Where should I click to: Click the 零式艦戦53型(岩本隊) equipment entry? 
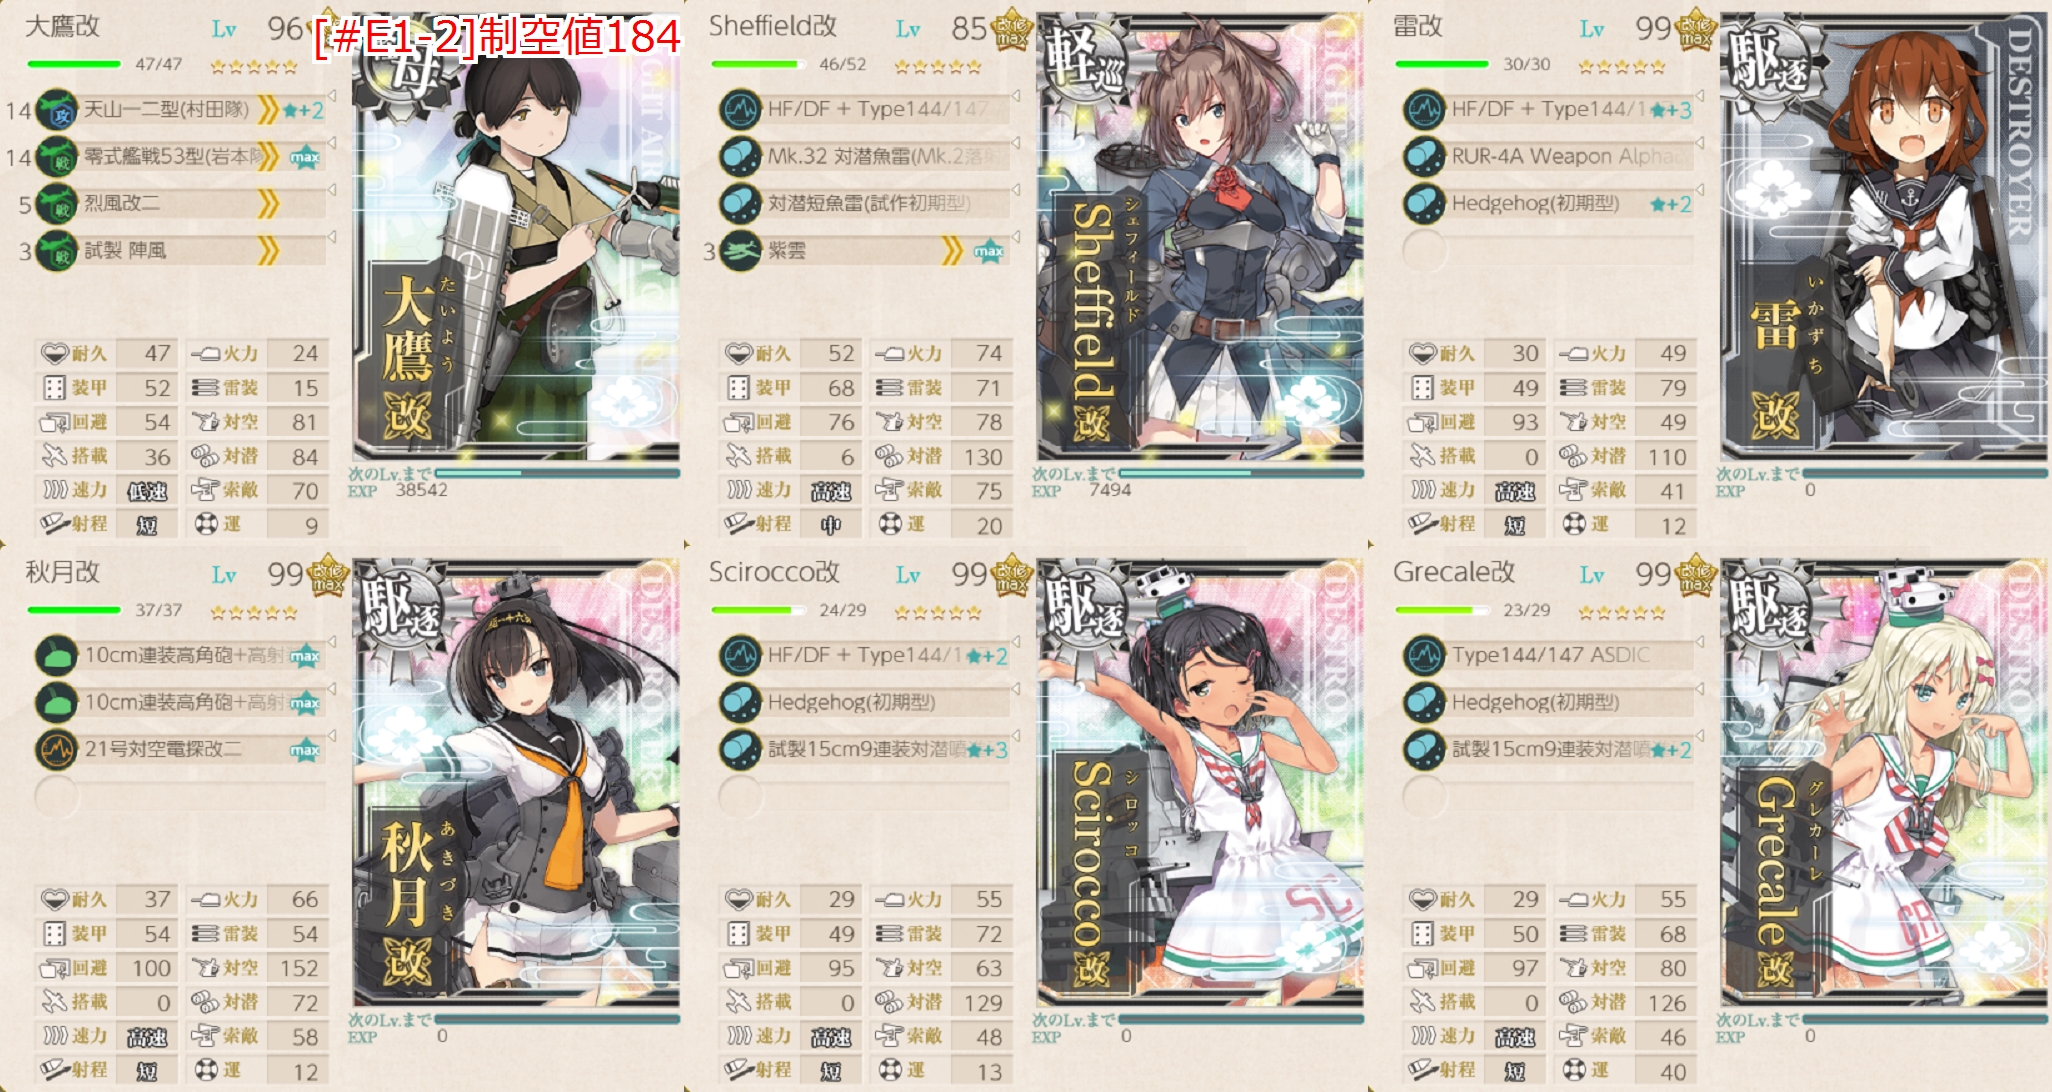[175, 157]
